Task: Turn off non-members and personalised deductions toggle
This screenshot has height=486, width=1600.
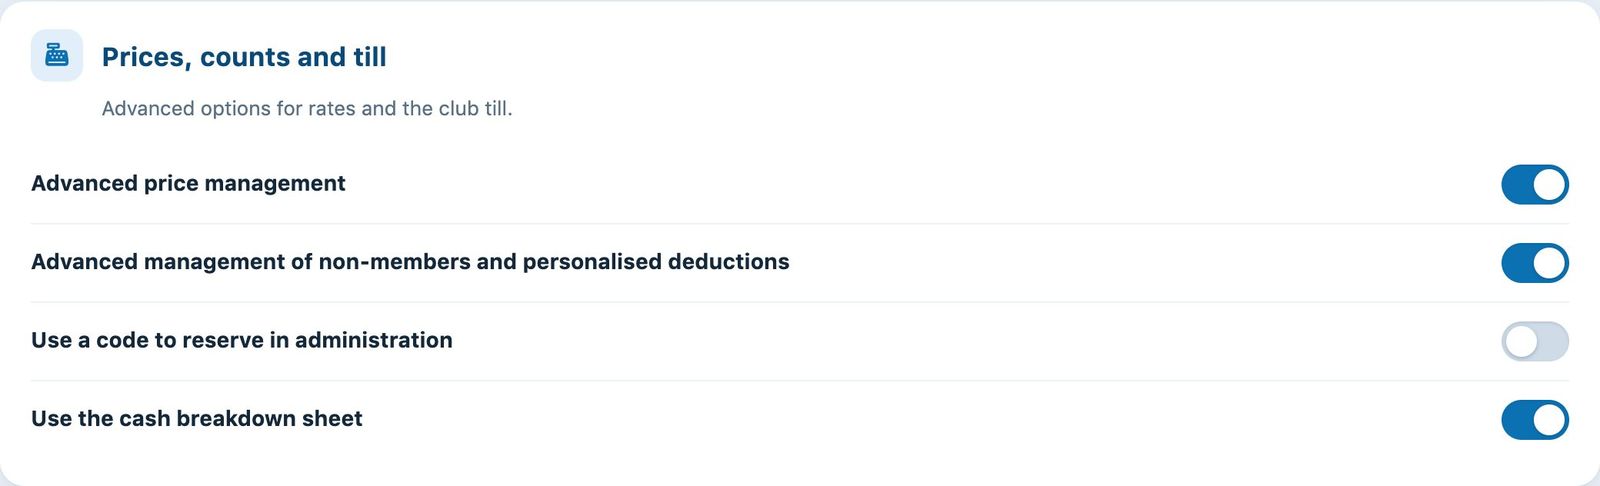Action: (x=1534, y=263)
